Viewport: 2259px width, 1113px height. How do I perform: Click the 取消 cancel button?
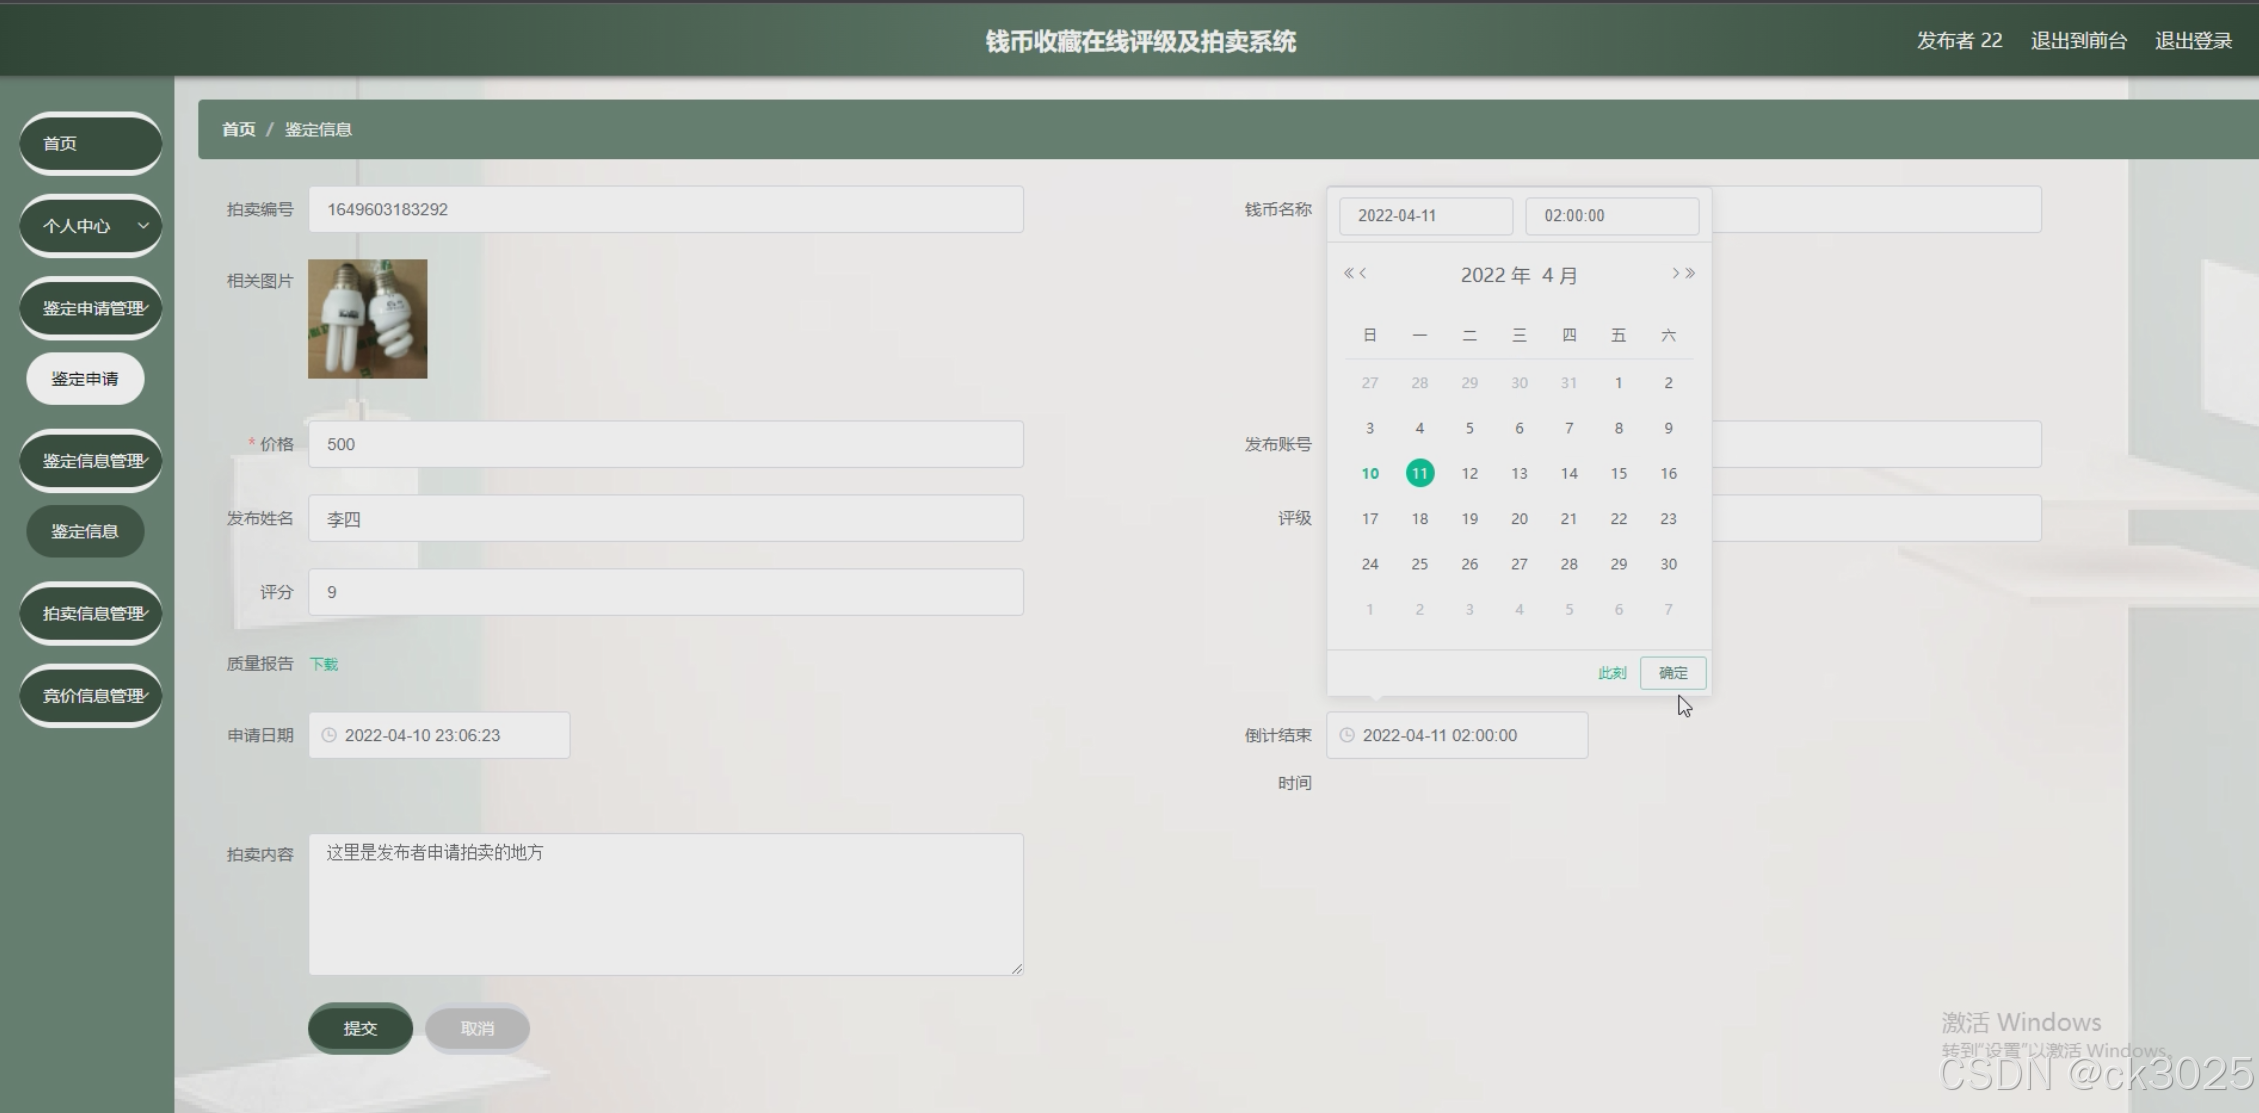(477, 1028)
